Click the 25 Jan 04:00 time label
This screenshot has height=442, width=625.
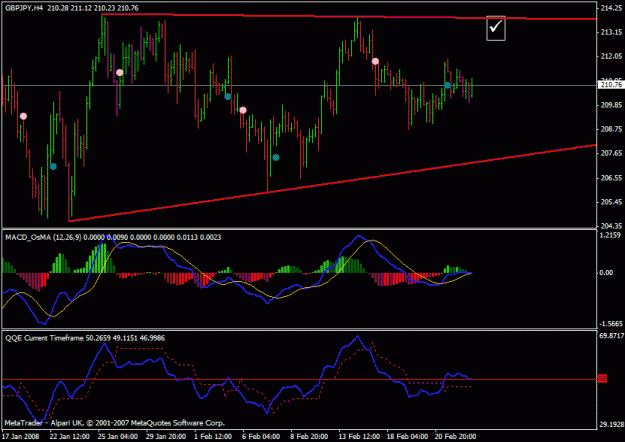coord(118,436)
